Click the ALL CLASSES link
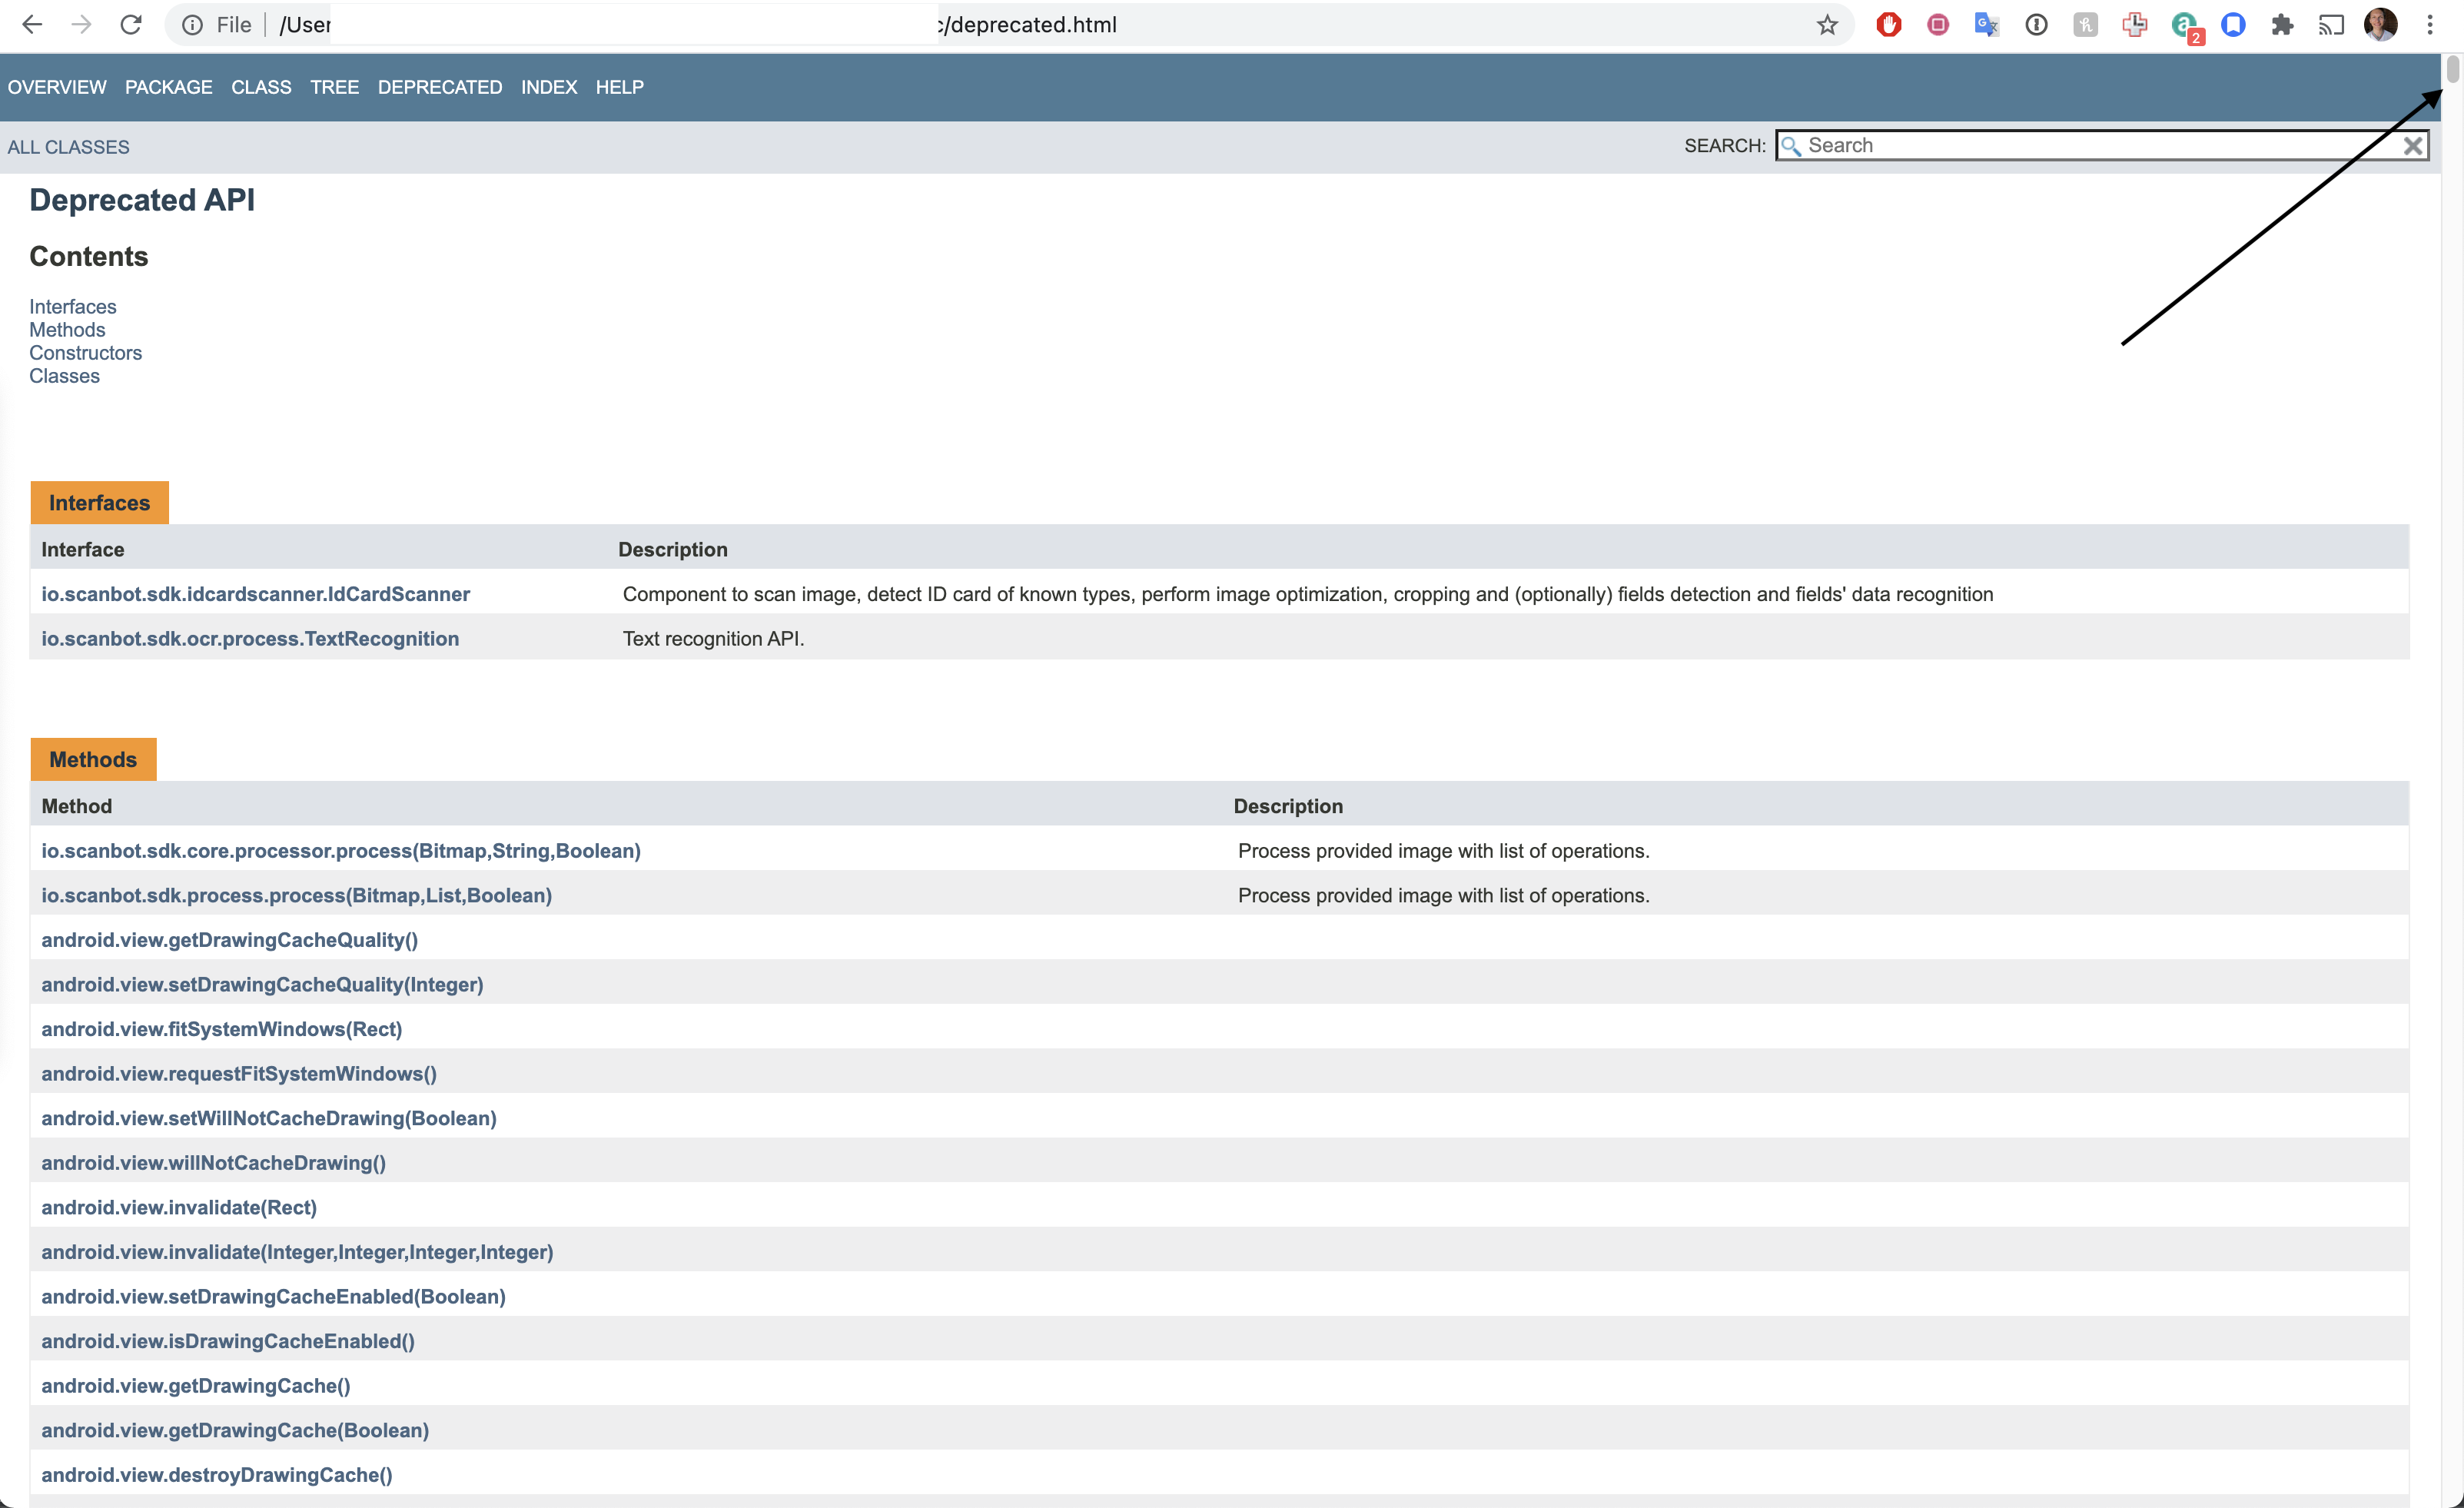Viewport: 2464px width, 1508px height. coord(68,147)
